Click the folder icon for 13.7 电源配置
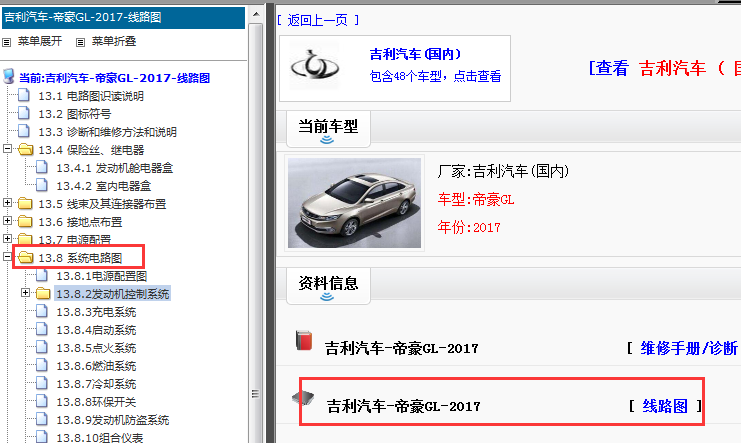Viewport: 741px width, 443px height. click(25, 239)
